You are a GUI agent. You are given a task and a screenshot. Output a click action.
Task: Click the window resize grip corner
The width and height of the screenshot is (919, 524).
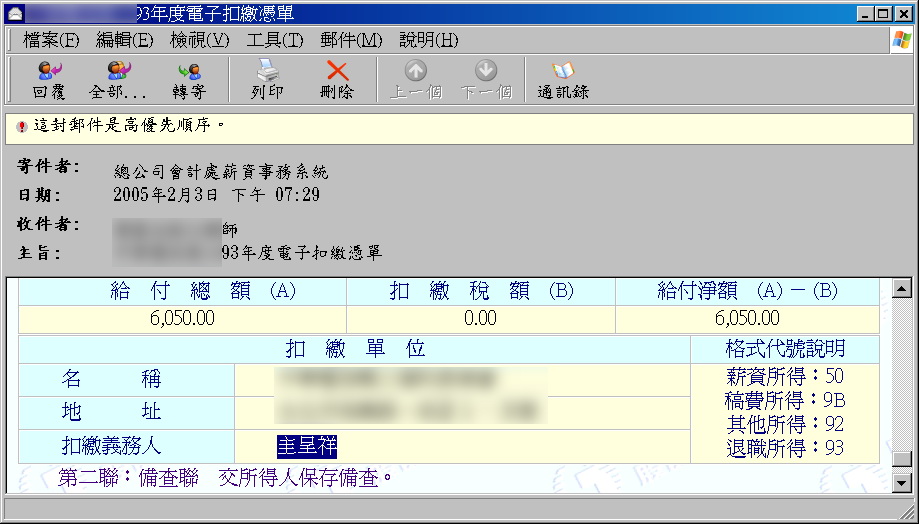tap(906, 512)
